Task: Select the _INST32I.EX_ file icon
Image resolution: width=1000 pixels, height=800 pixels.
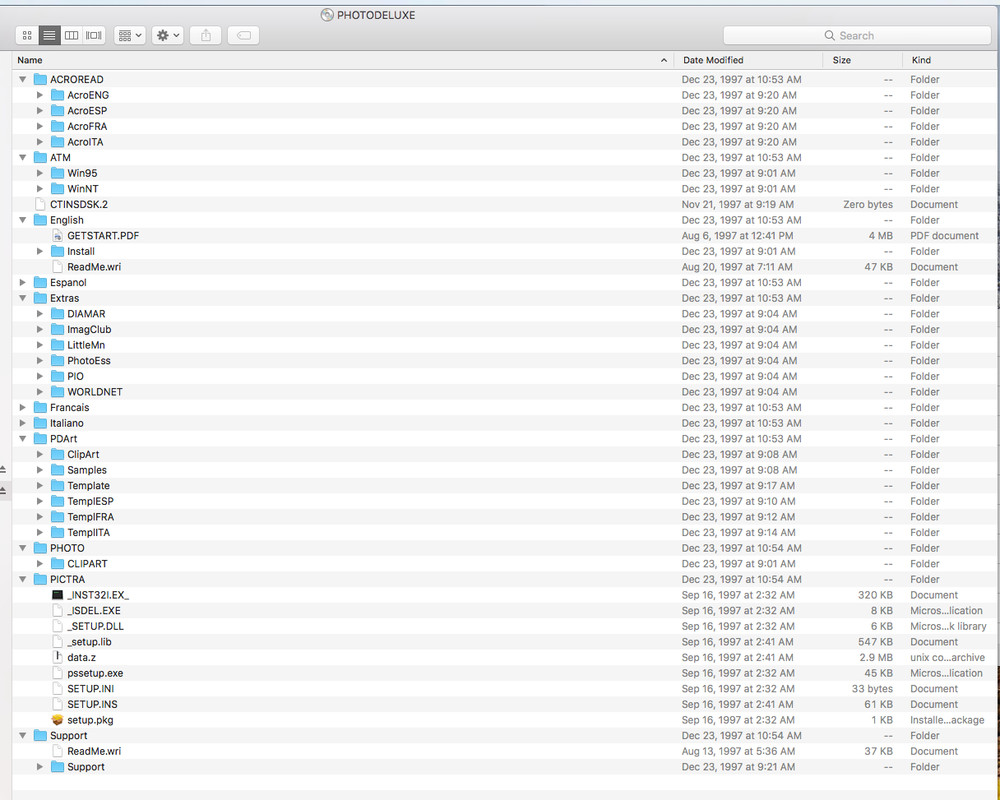Action: (58, 595)
